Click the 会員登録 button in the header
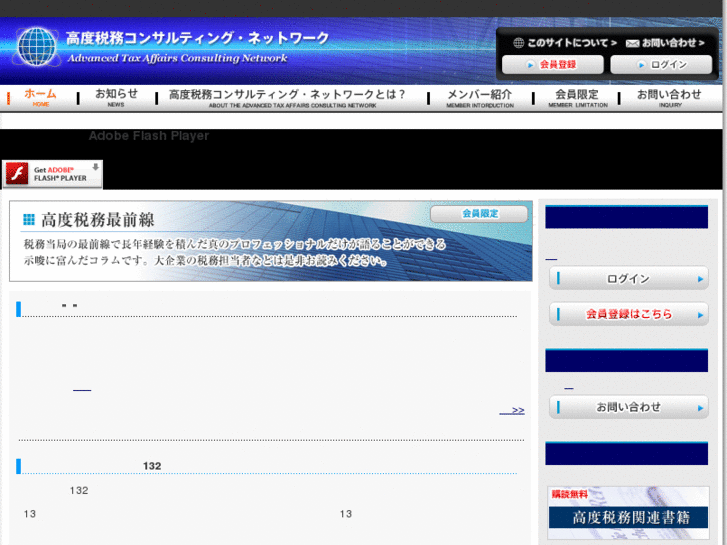This screenshot has width=727, height=545. [553, 64]
